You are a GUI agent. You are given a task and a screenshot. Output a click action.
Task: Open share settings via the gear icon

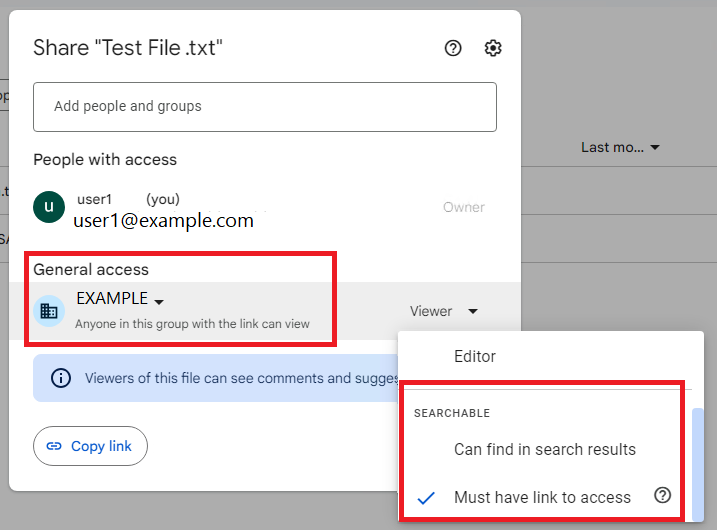[492, 48]
